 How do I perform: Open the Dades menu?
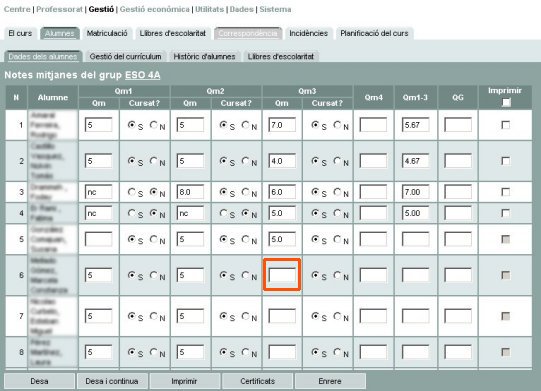(242, 9)
